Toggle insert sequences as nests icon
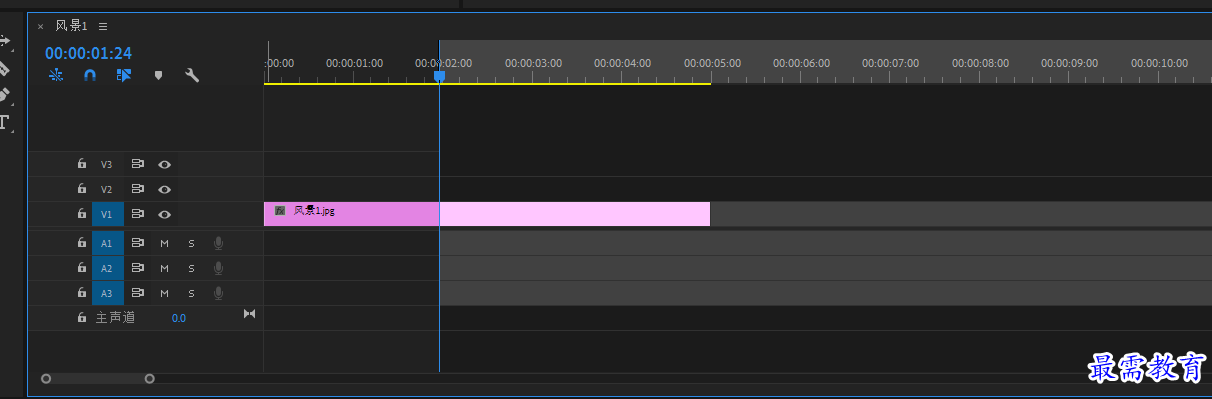This screenshot has width=1212, height=399. pos(56,75)
